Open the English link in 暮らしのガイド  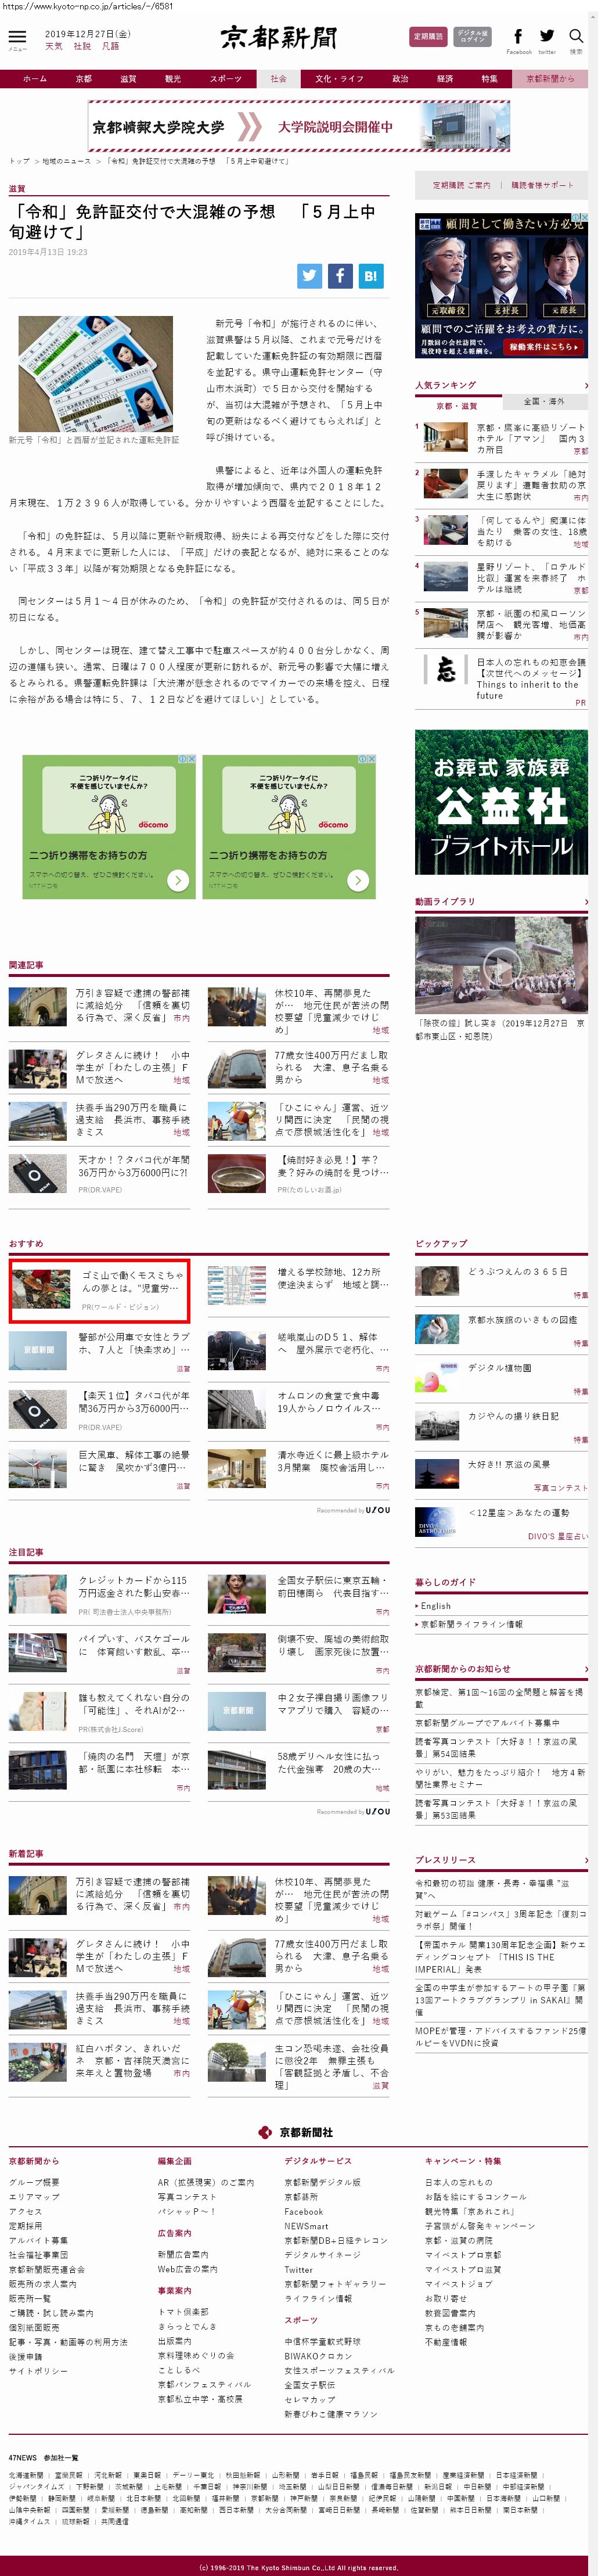436,1606
